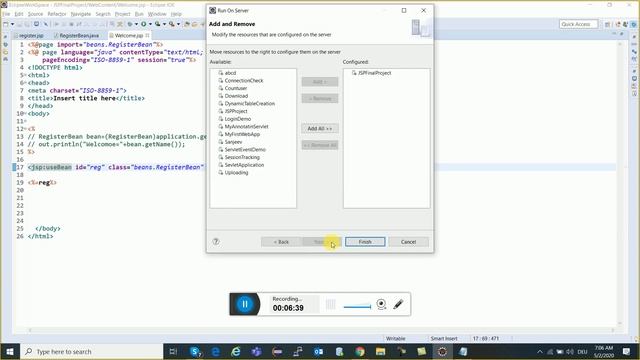Viewport: 640px width, 360px height.
Task: Open the dialog help question-mark icon
Action: point(216,242)
